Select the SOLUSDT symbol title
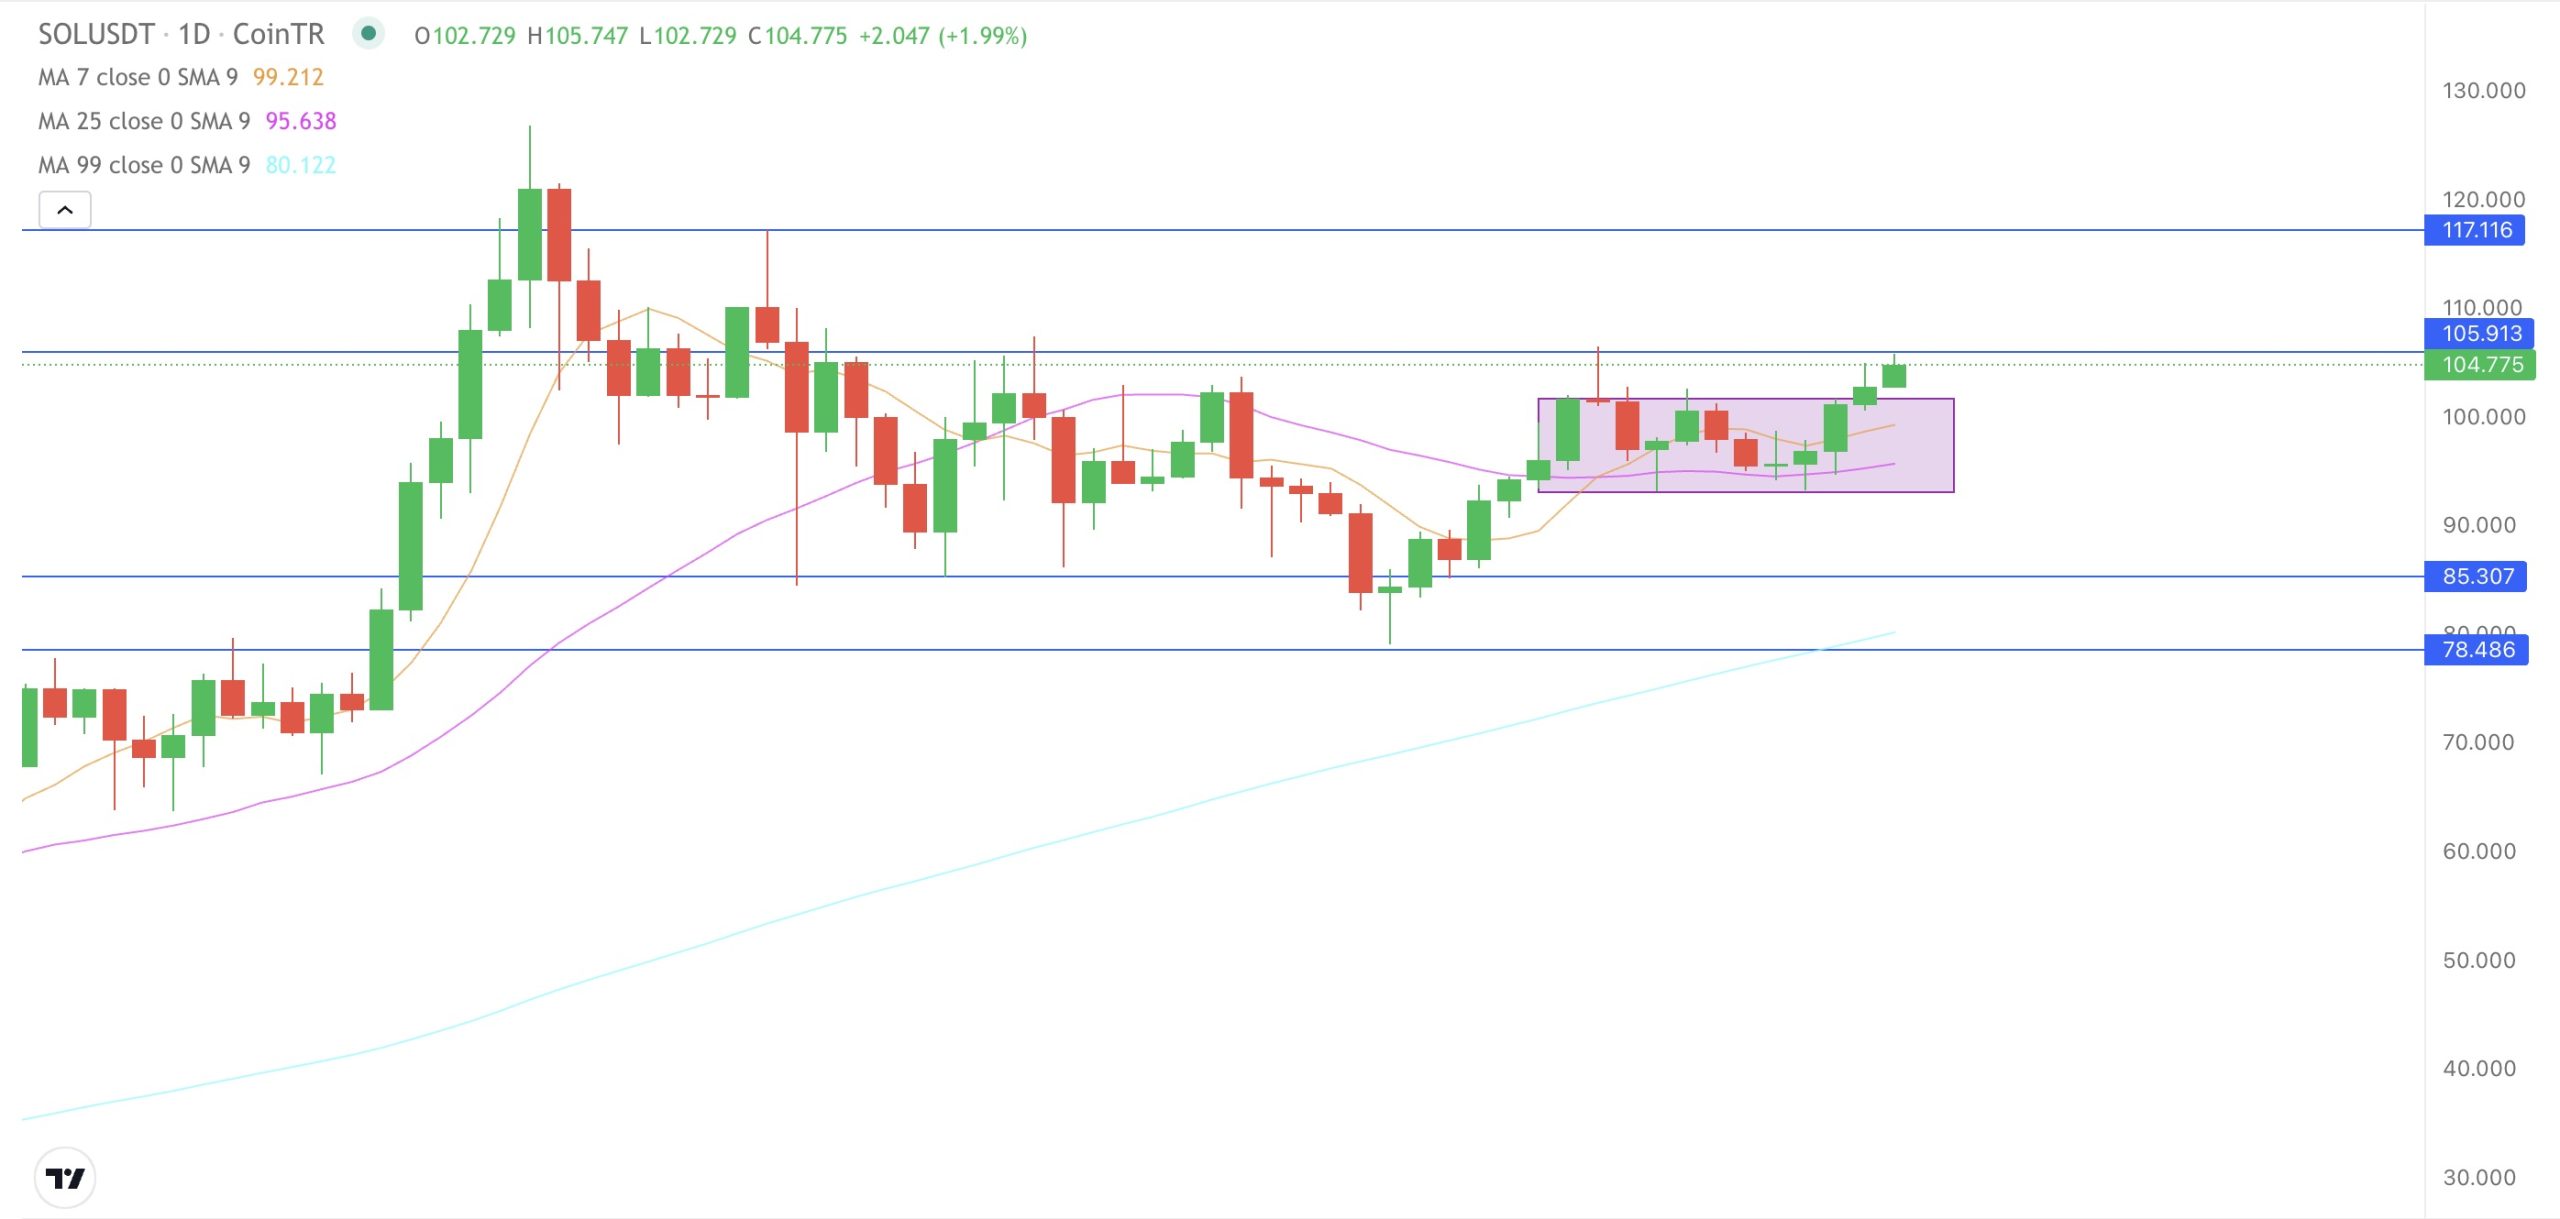The width and height of the screenshot is (2560, 1219). 96,35
